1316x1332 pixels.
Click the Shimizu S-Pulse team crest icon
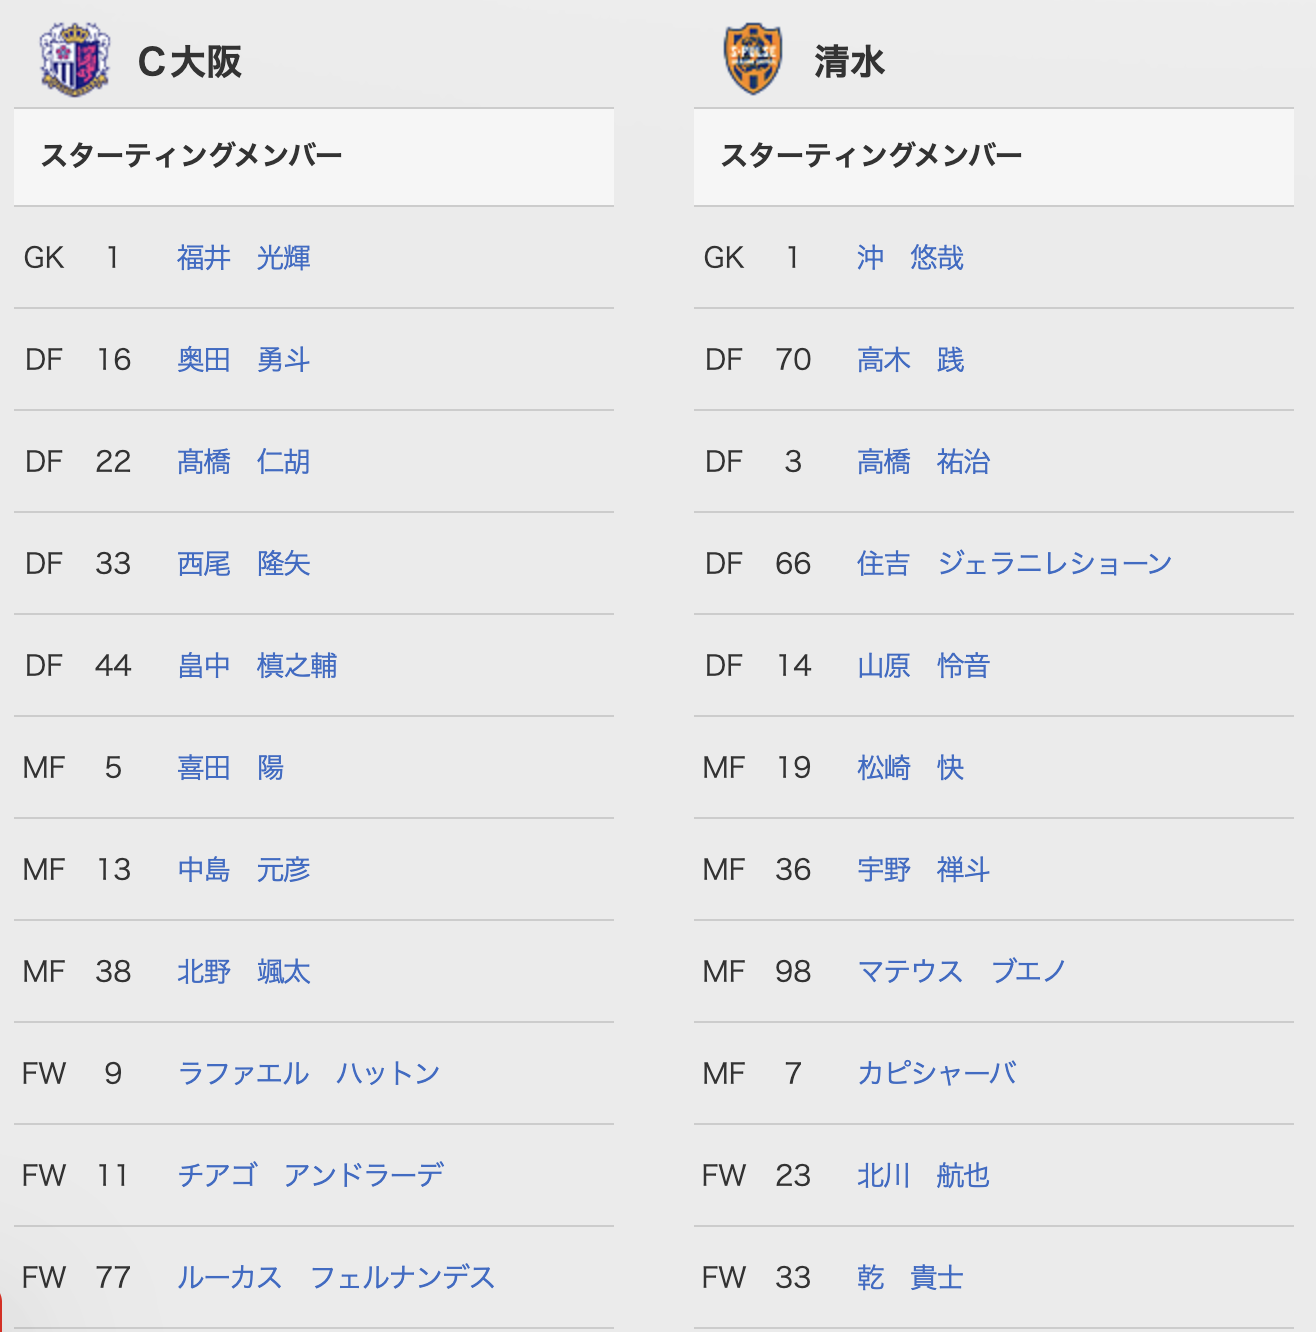(x=753, y=60)
